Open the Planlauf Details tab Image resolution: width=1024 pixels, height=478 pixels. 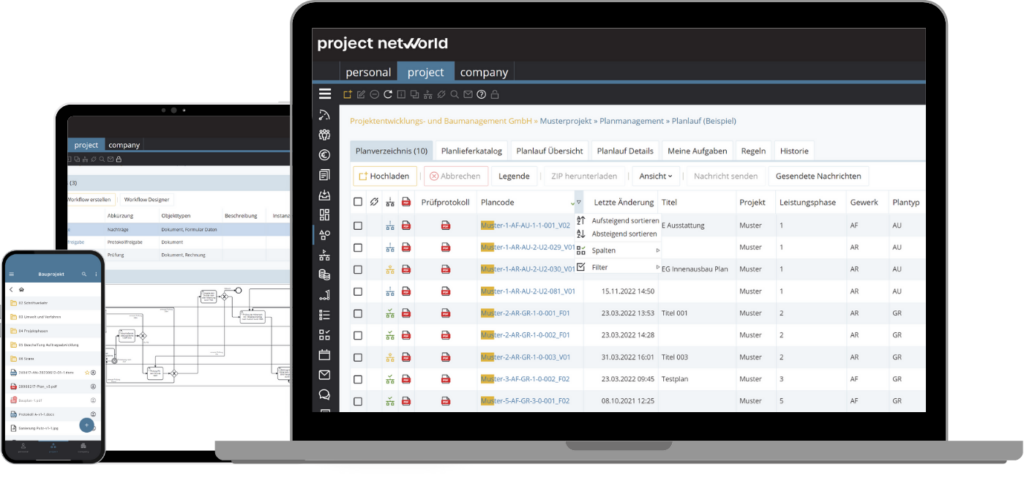[x=625, y=151]
